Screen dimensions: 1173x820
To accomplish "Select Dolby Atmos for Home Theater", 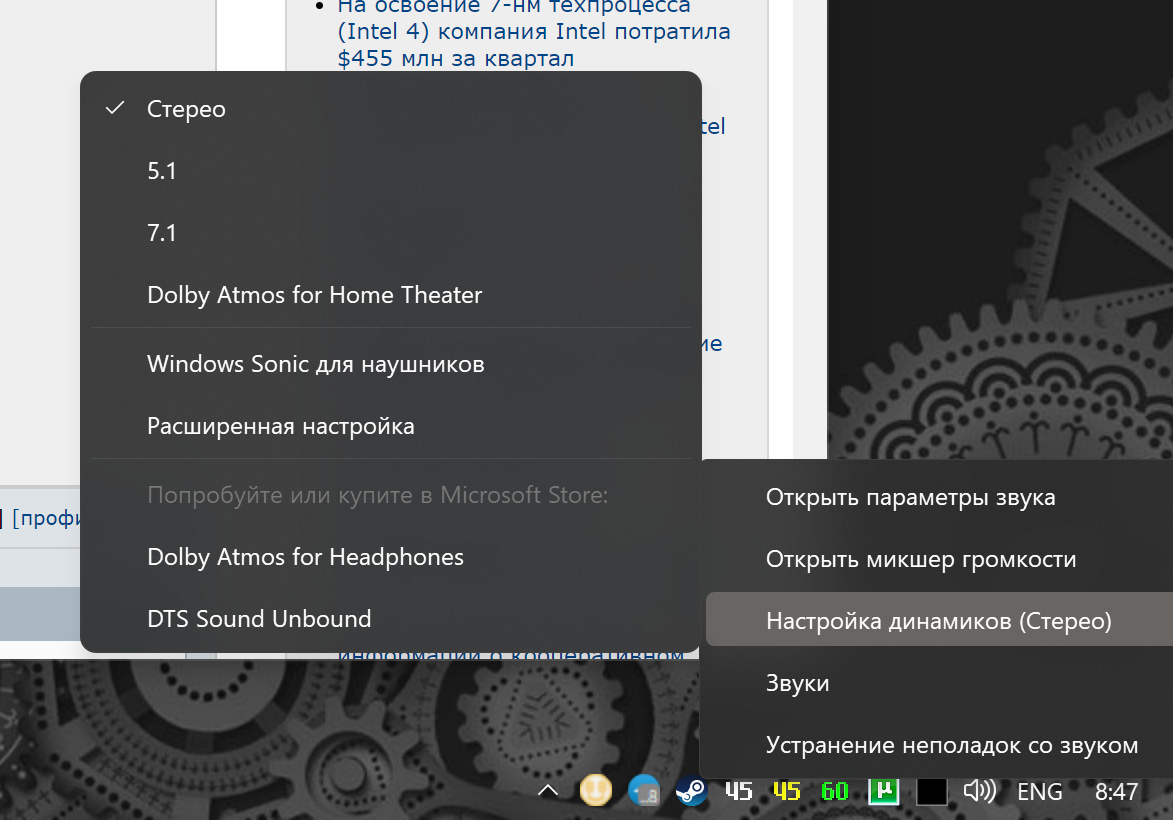I will 391,296.
